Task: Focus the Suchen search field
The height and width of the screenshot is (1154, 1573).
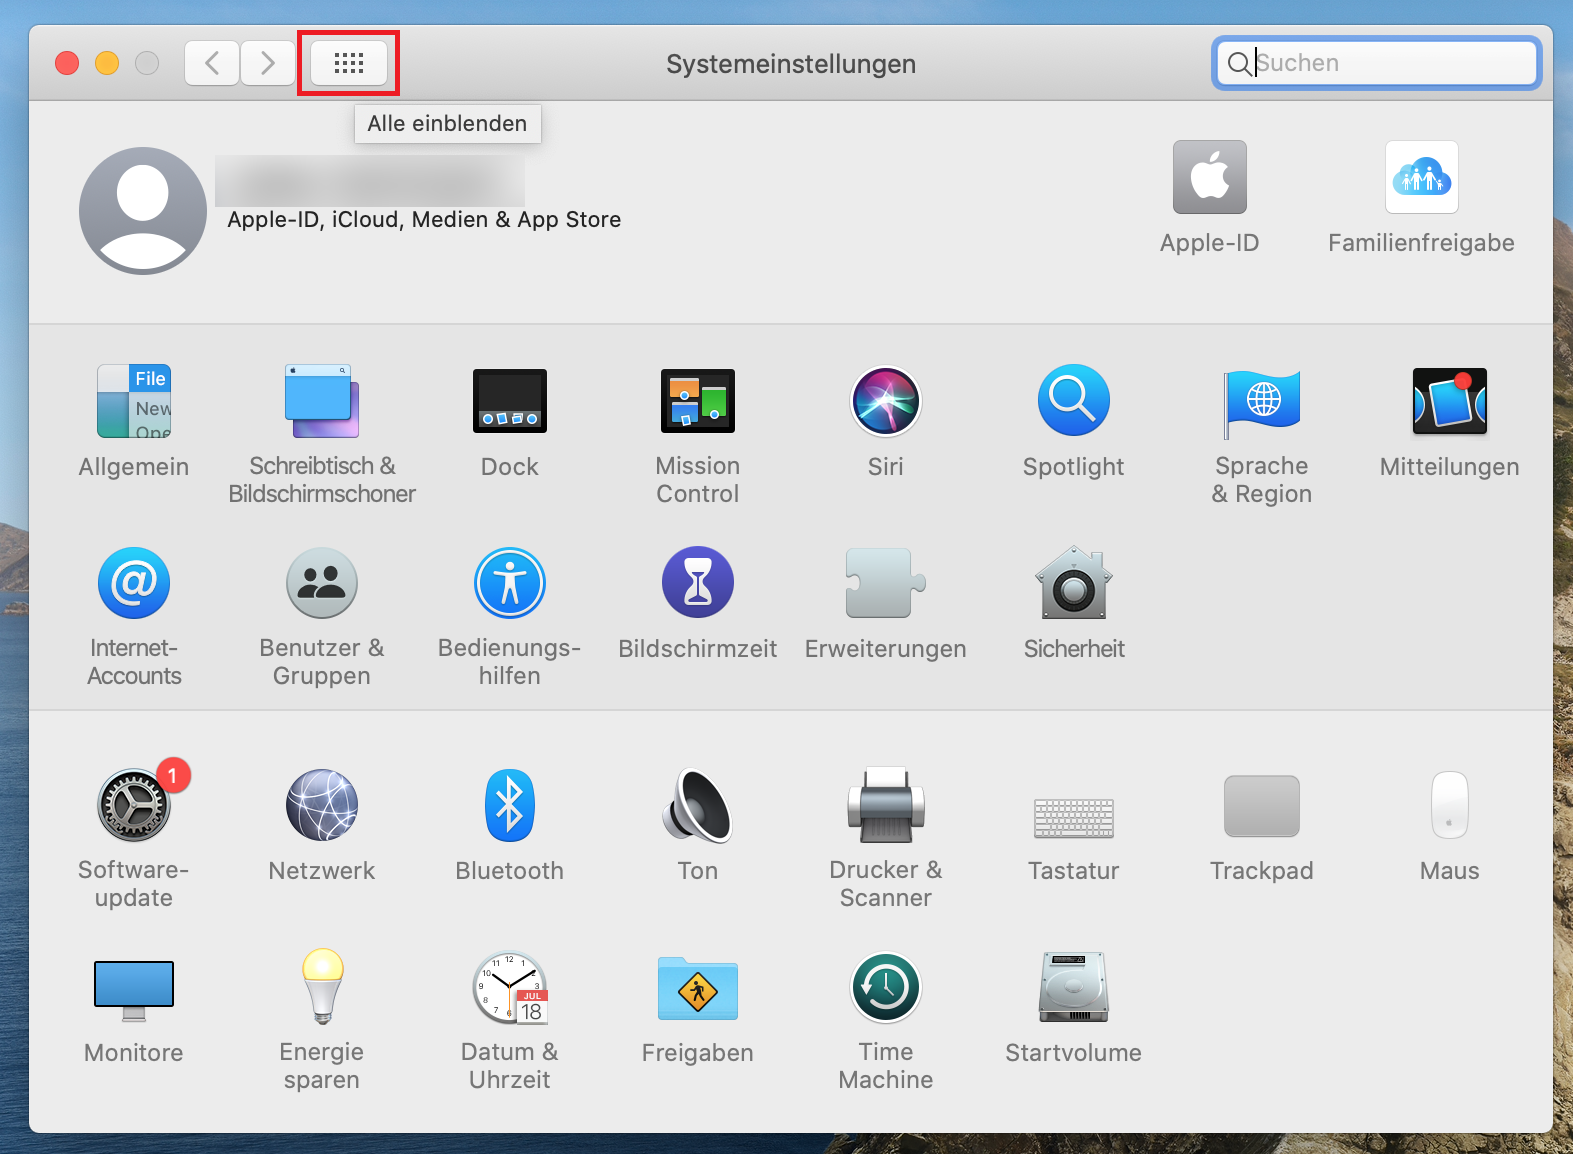Action: pyautogui.click(x=1376, y=63)
